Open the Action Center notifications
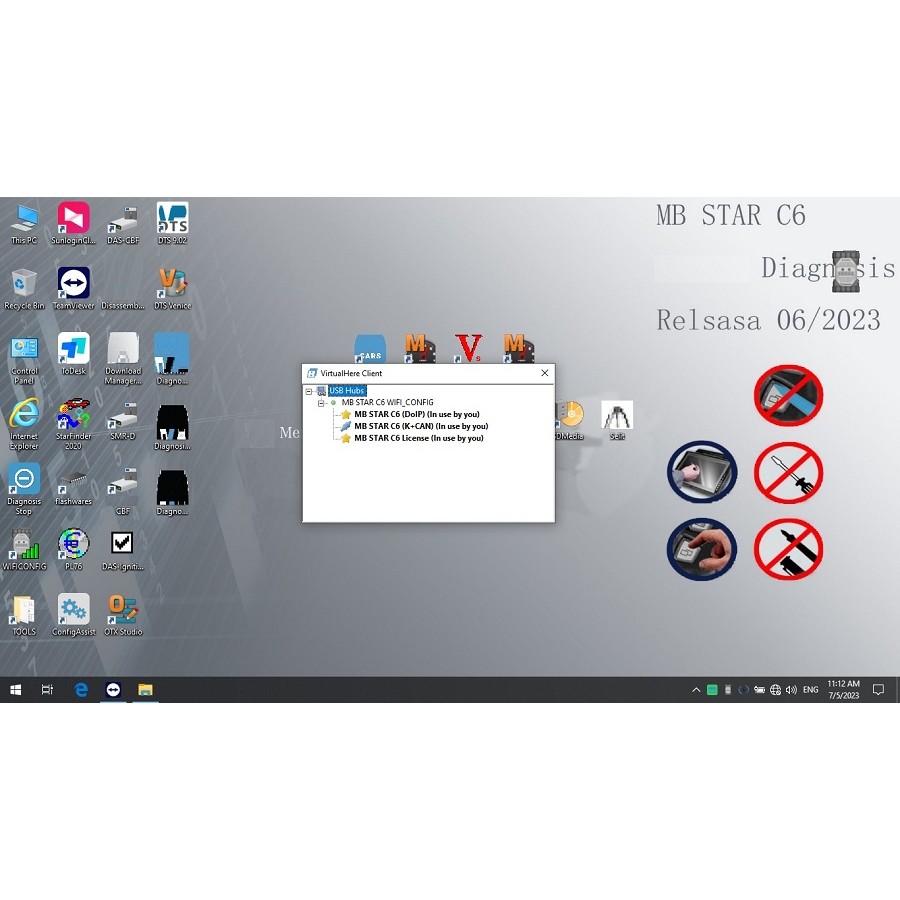This screenshot has height=900, width=900. [878, 689]
